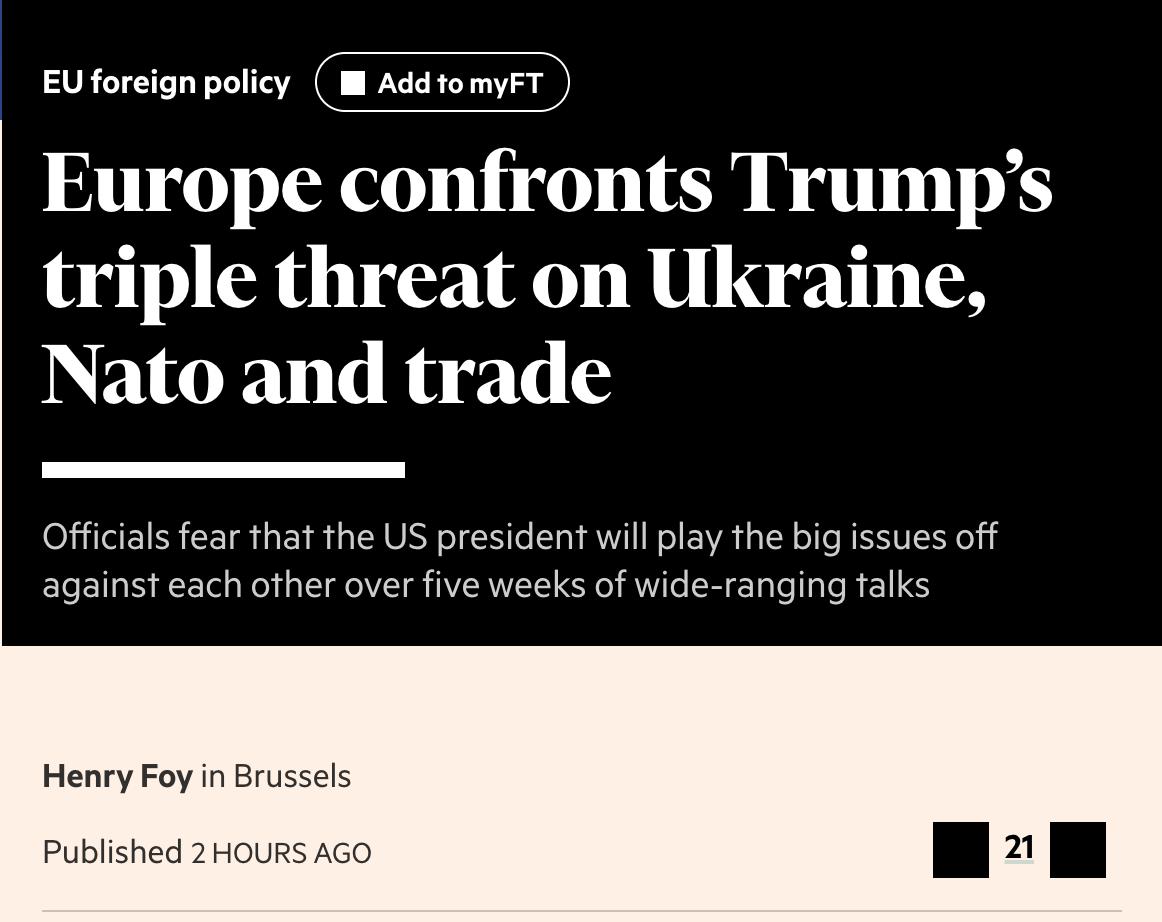Open the 21 comments count link
Image resolution: width=1162 pixels, height=922 pixels.
coord(1019,848)
